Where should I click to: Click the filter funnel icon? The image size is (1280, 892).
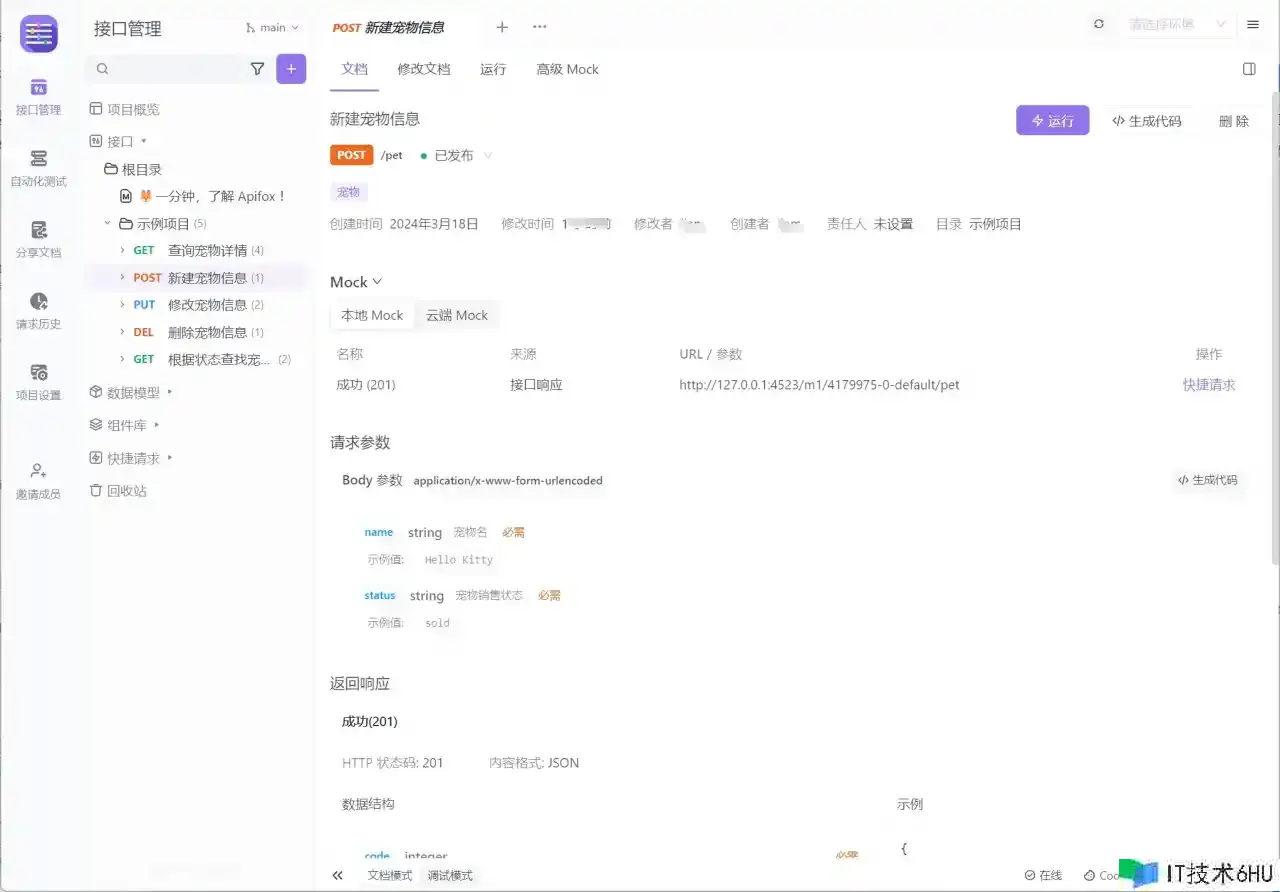pyautogui.click(x=257, y=69)
